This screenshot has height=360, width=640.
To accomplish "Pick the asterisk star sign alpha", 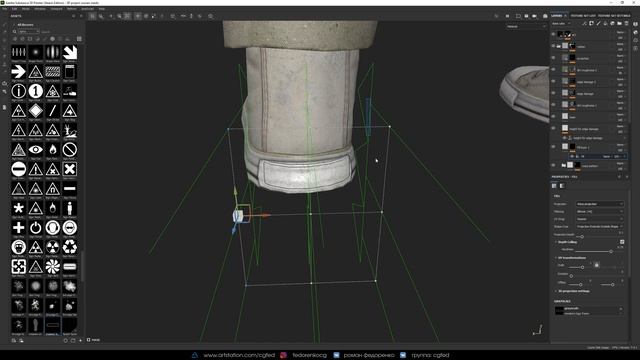I will 18,208.
